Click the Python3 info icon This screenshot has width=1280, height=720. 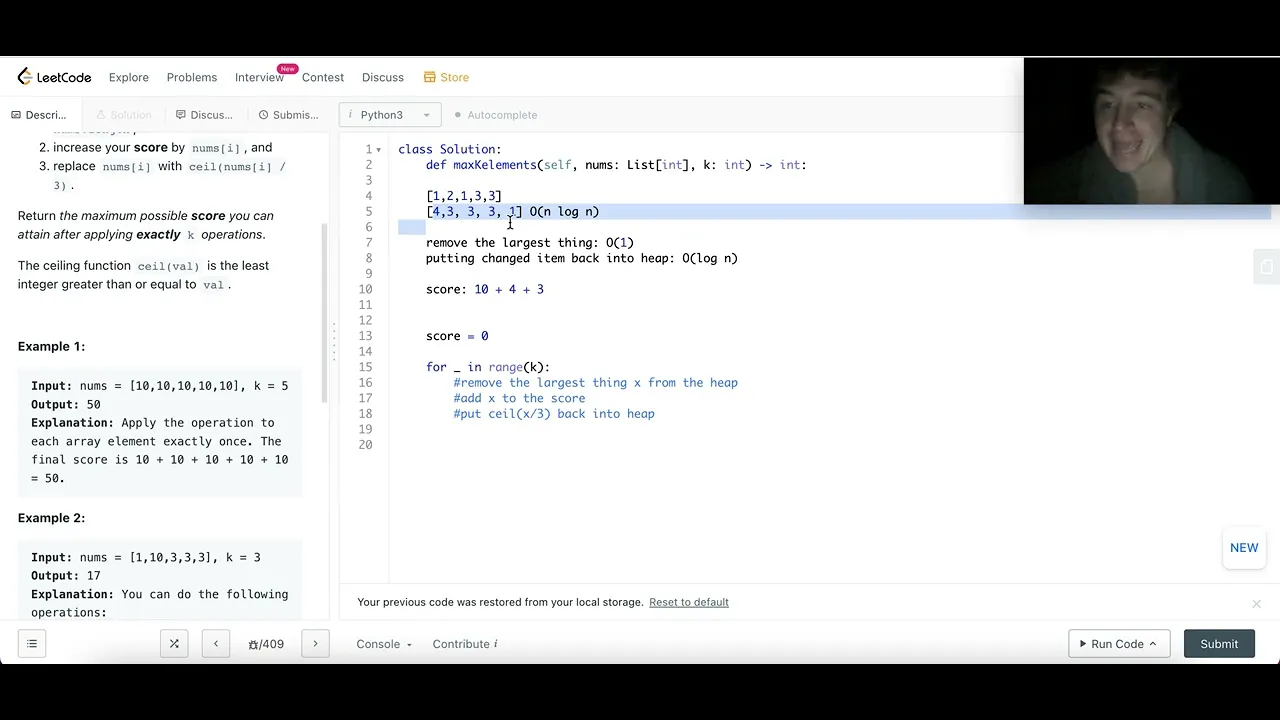pos(350,115)
